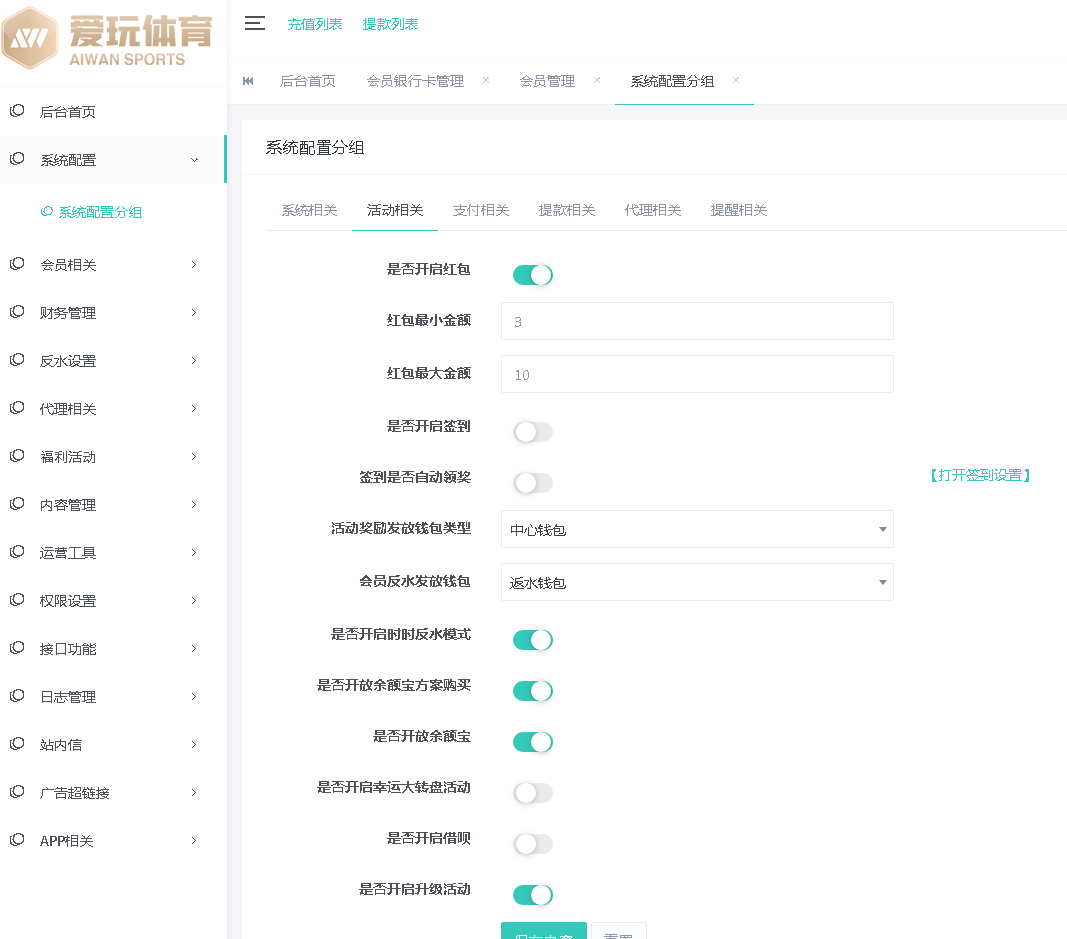Close the 会员银行卡管理 tab
The height and width of the screenshot is (939, 1067).
486,80
